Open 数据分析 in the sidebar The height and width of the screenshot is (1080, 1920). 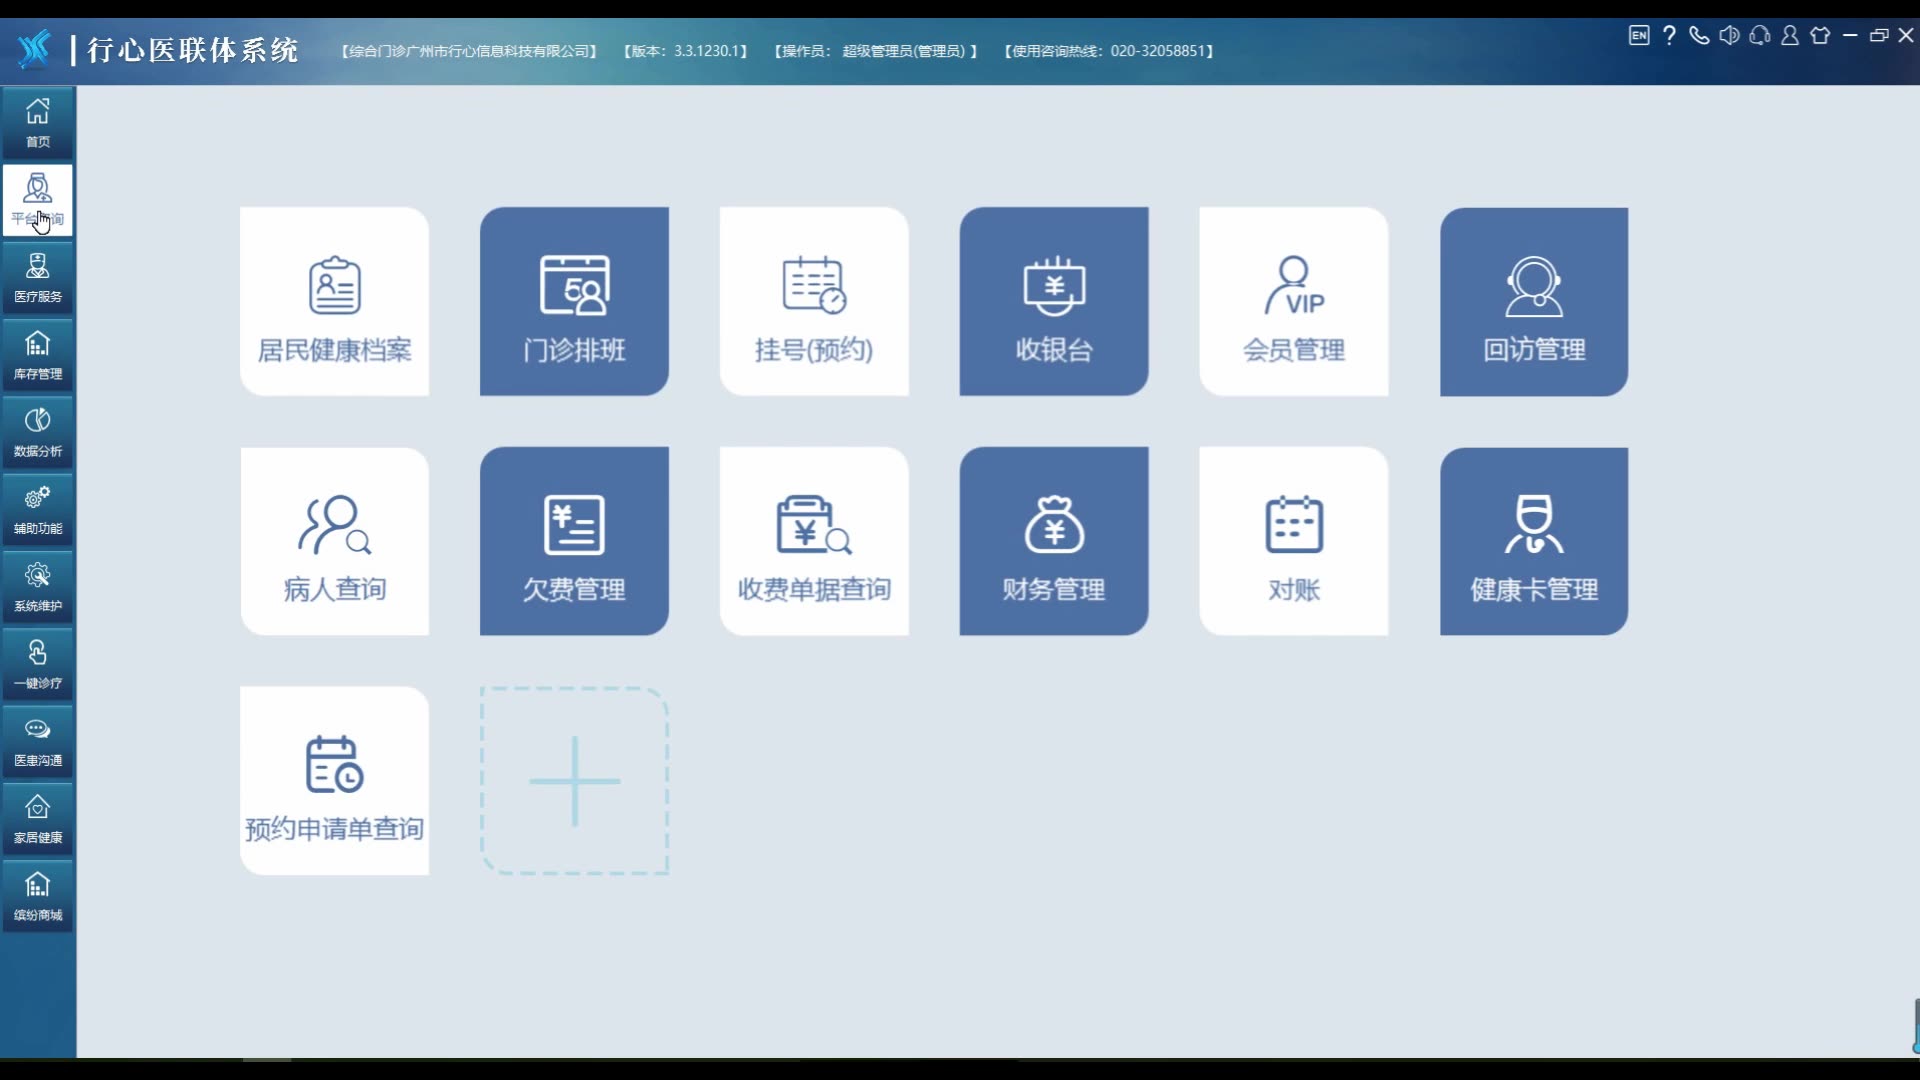38,432
